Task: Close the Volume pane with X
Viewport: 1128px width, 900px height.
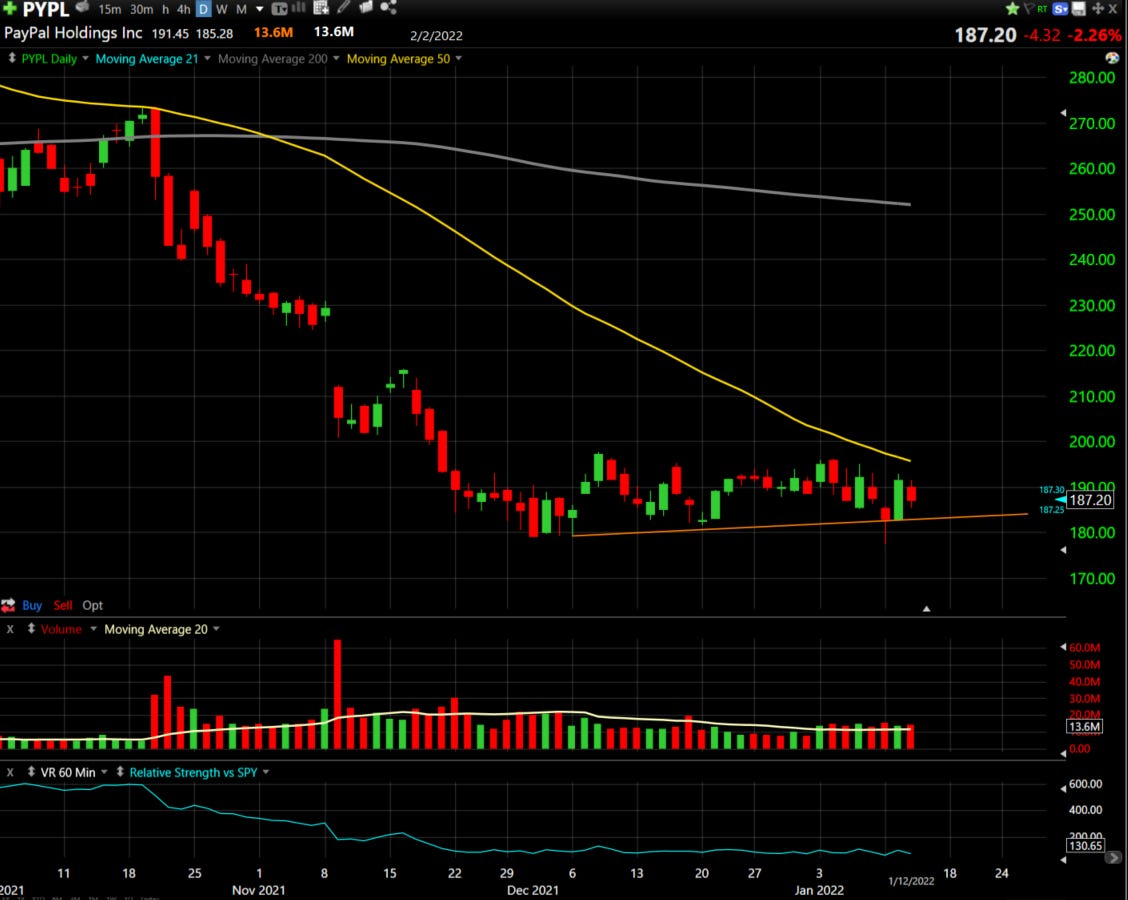Action: (x=10, y=629)
